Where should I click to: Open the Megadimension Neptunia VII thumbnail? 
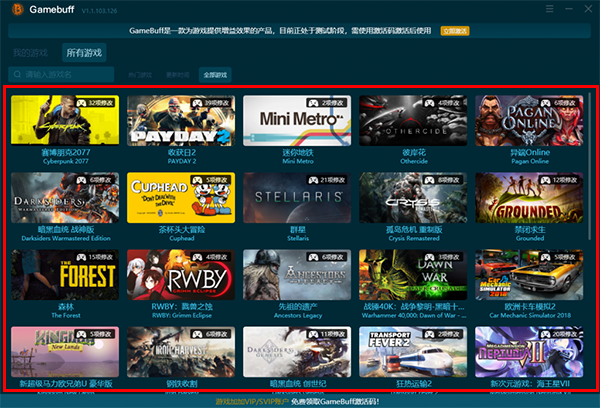pos(529,352)
